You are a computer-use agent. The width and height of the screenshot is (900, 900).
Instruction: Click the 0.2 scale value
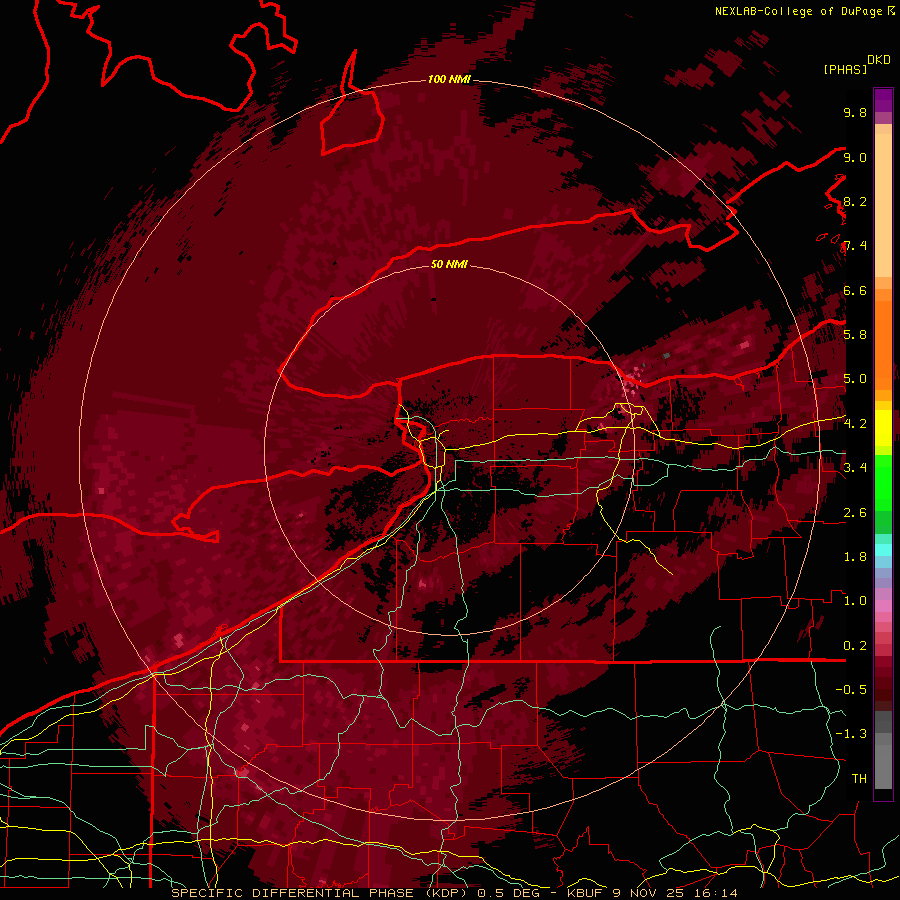click(x=855, y=646)
